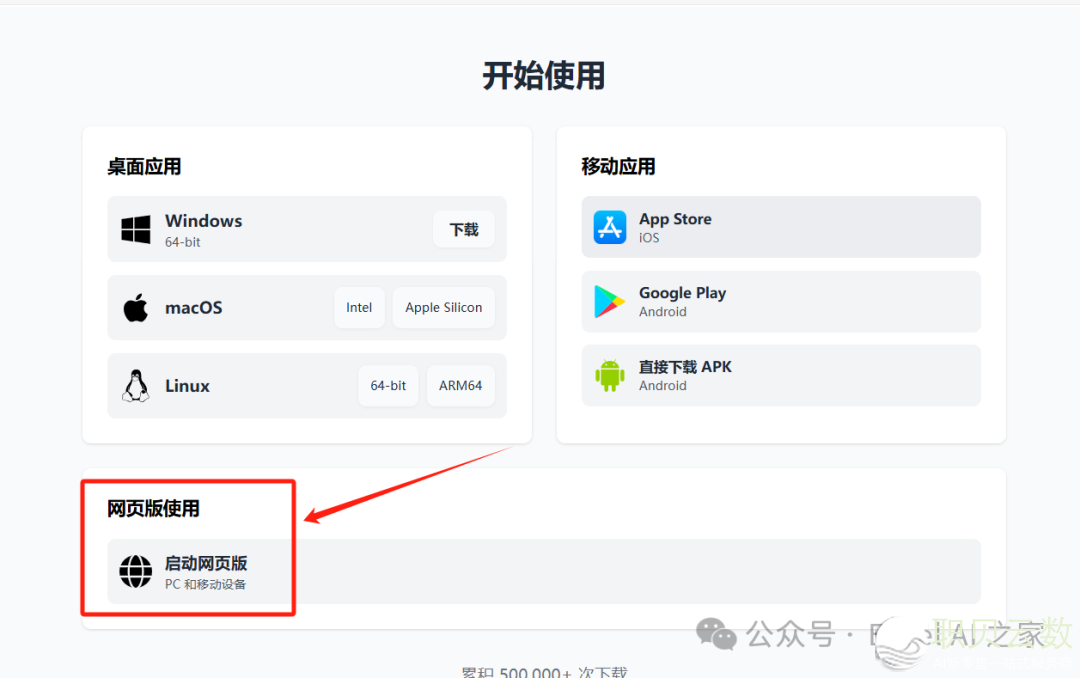1080x678 pixels.
Task: Select the Linux ARM64 download
Action: (461, 386)
